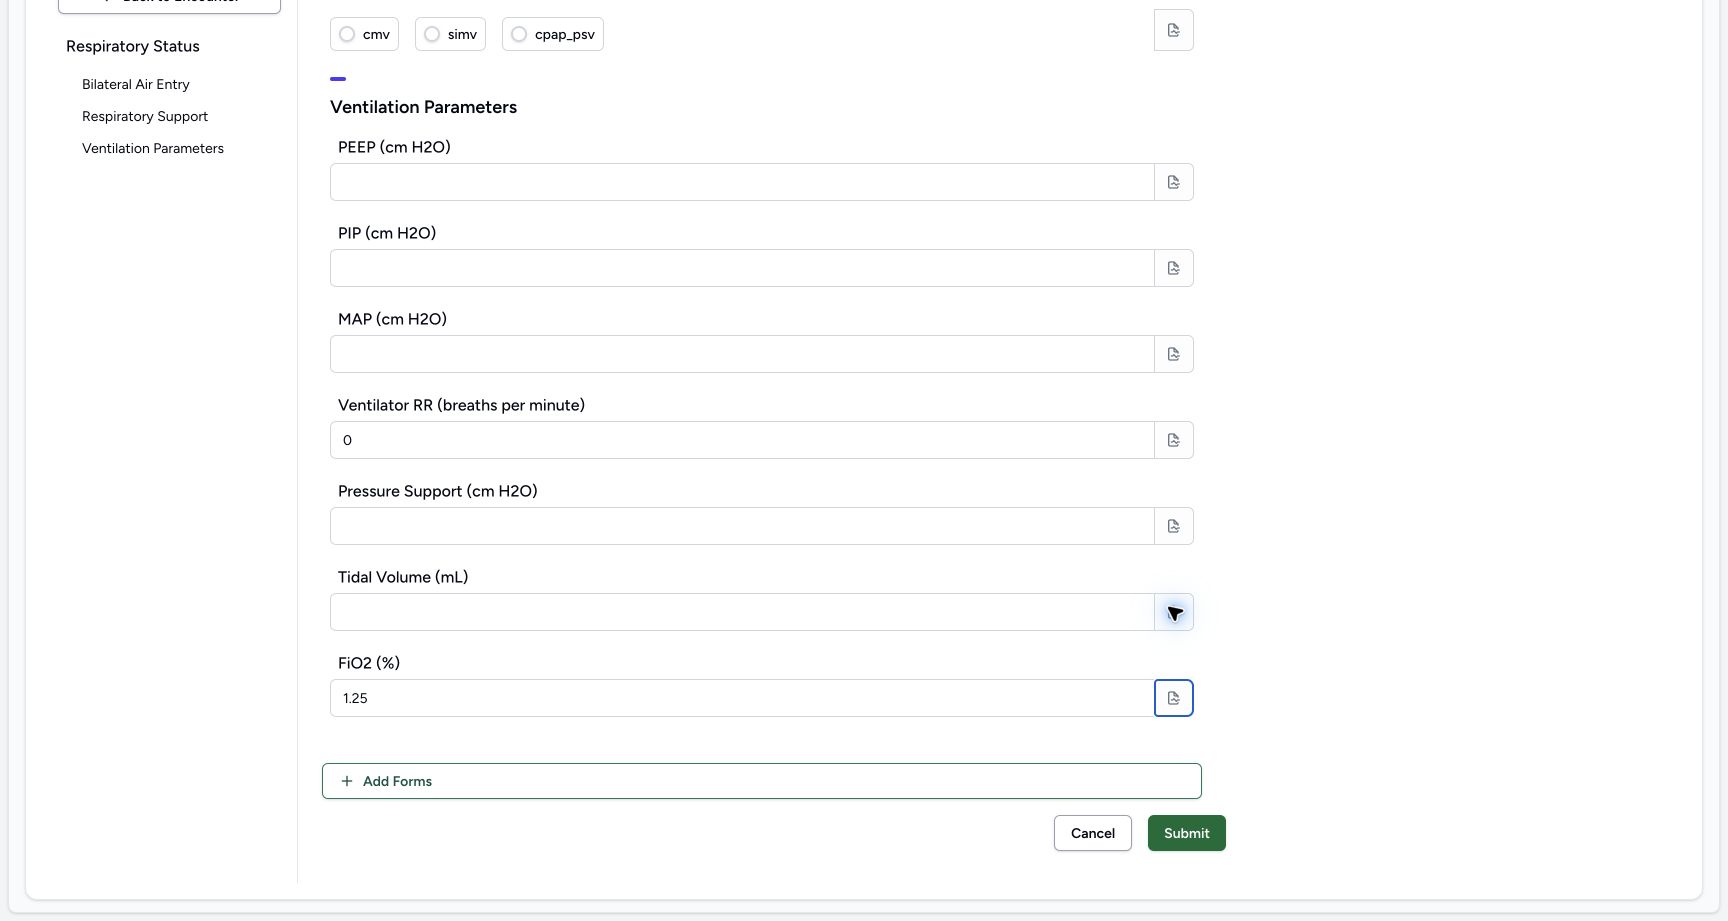The width and height of the screenshot is (1728, 921).
Task: Click the note icon beside FiO2 field
Action: (x=1174, y=698)
